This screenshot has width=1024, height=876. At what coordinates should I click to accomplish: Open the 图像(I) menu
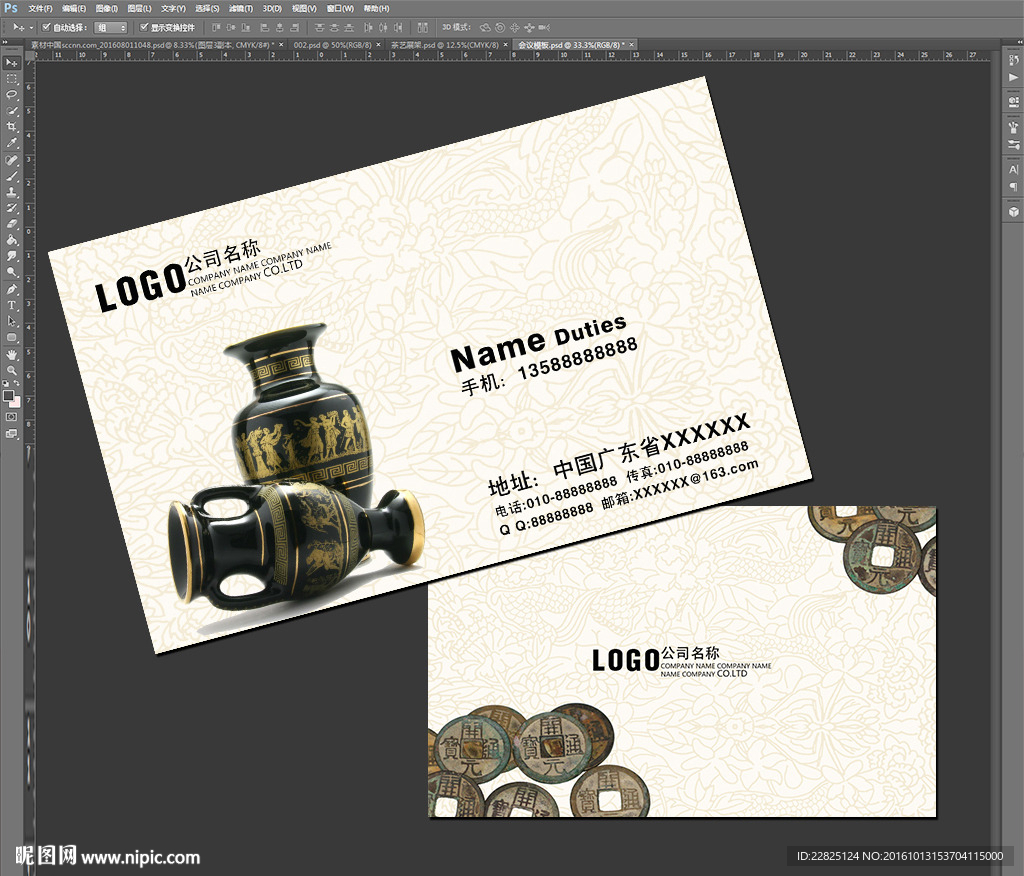[x=106, y=8]
